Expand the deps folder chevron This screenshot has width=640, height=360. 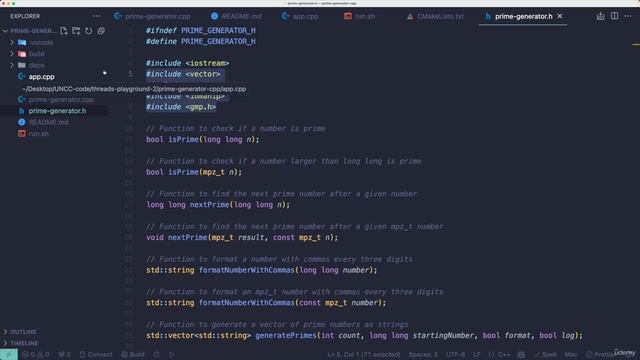click(x=12, y=65)
